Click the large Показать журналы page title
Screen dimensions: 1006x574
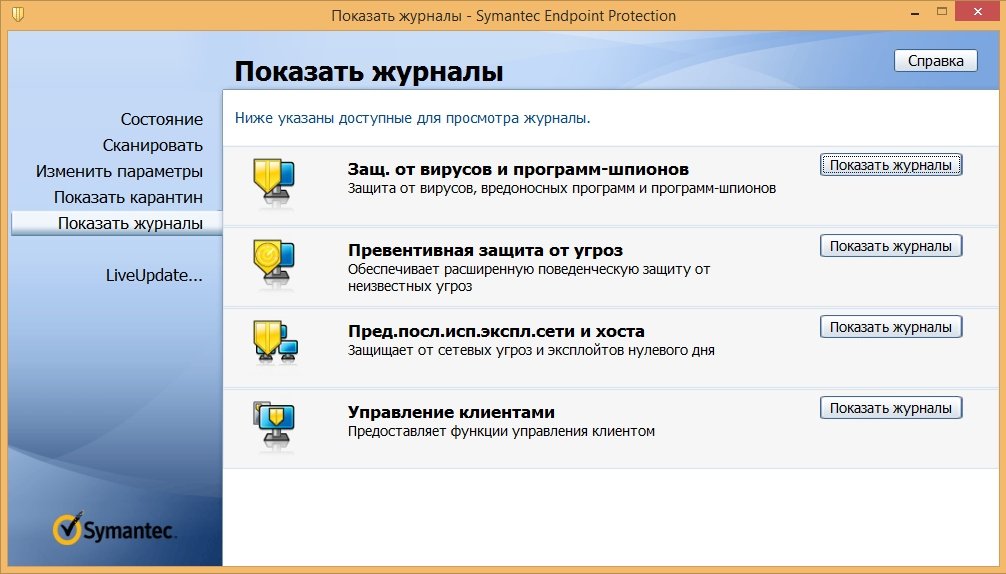coord(368,71)
